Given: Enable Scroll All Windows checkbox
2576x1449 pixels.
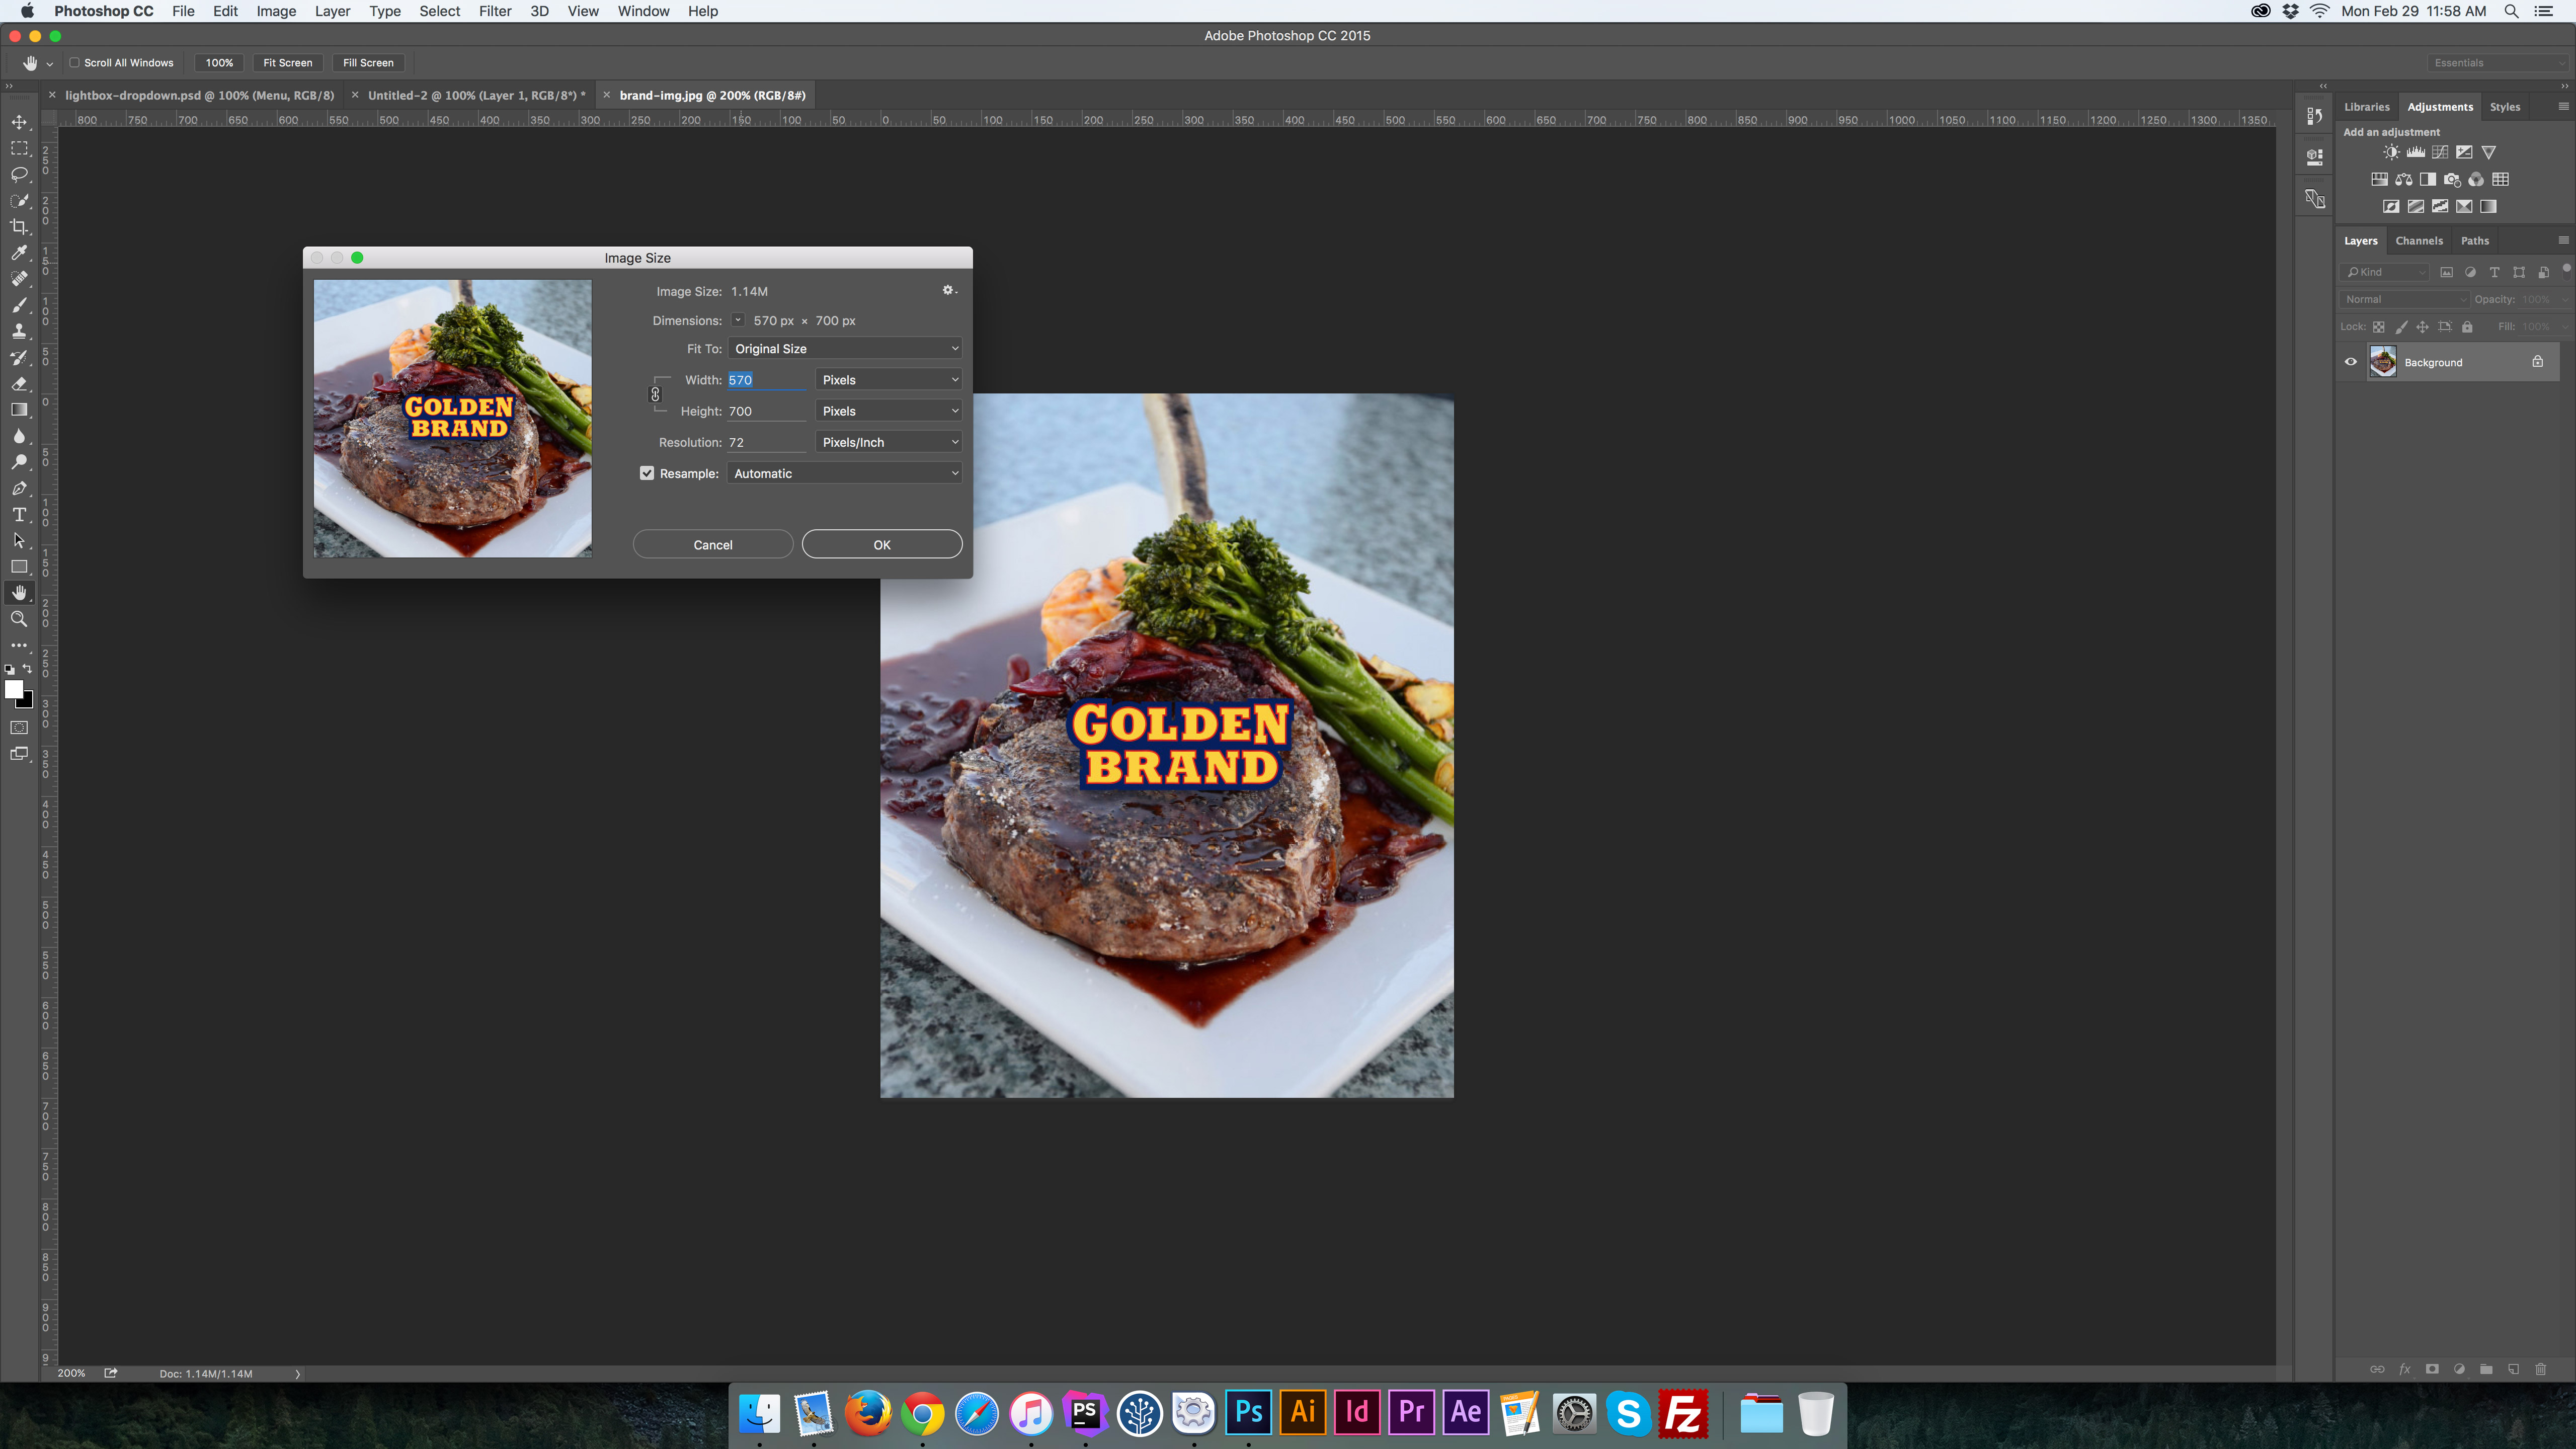Looking at the screenshot, I should pos(74,63).
